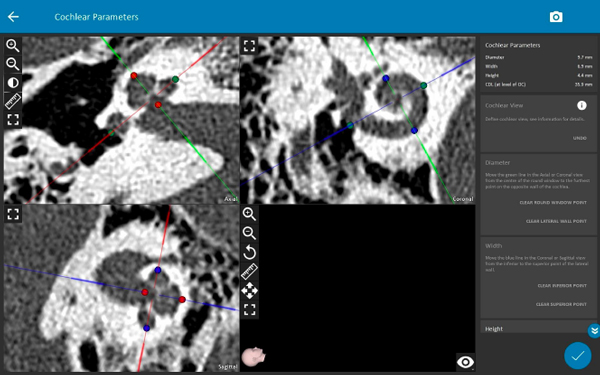Toggle visibility with the eye icon

coord(465,362)
